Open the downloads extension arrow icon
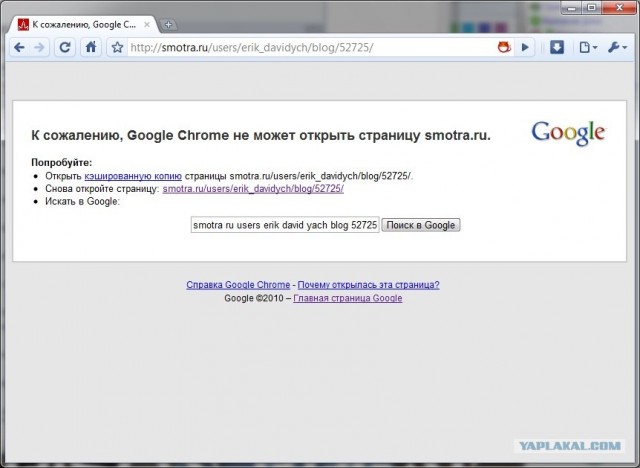The height and width of the screenshot is (468, 640). [557, 47]
